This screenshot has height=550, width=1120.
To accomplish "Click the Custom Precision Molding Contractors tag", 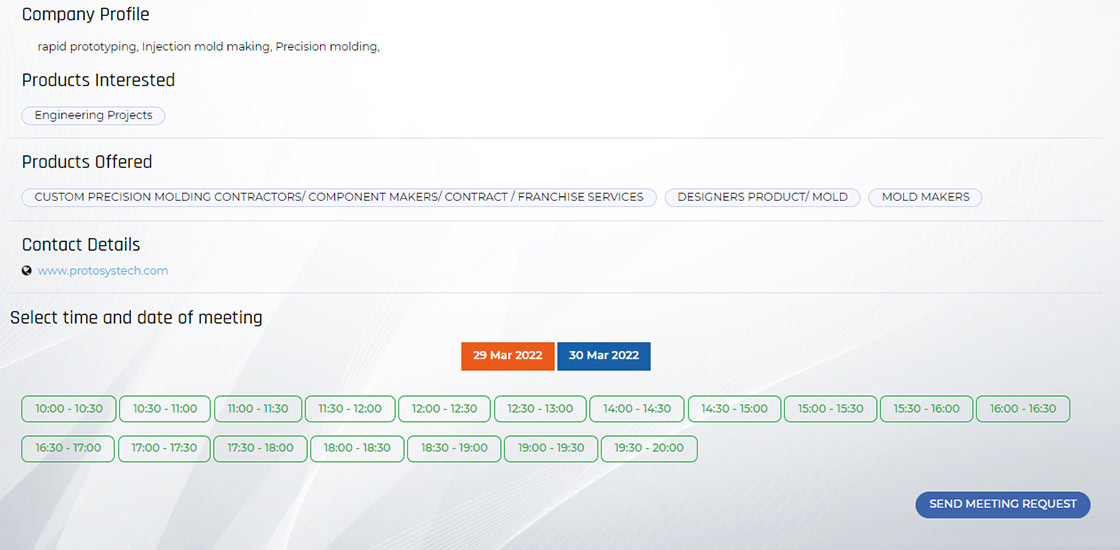I will [339, 197].
